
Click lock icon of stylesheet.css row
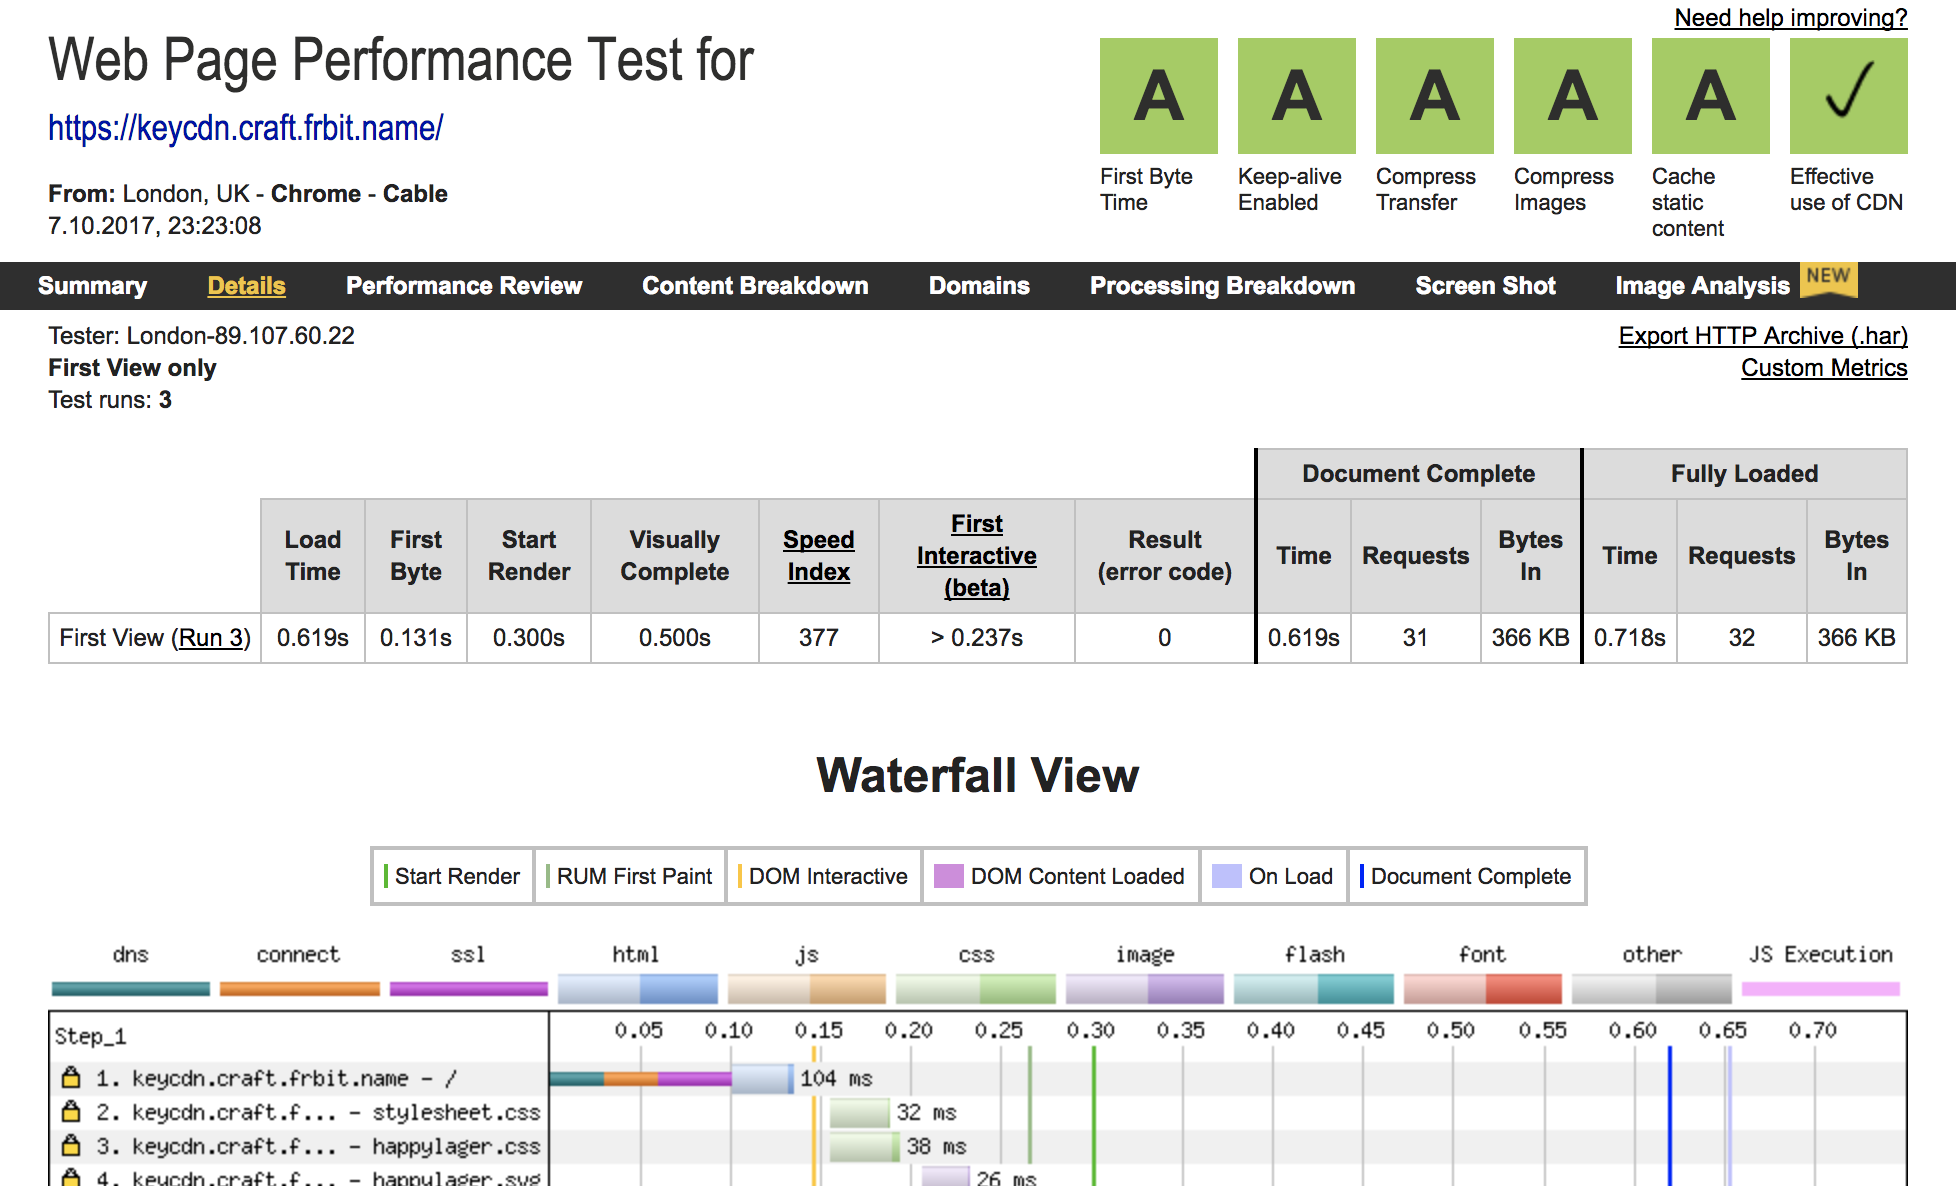coord(71,1111)
